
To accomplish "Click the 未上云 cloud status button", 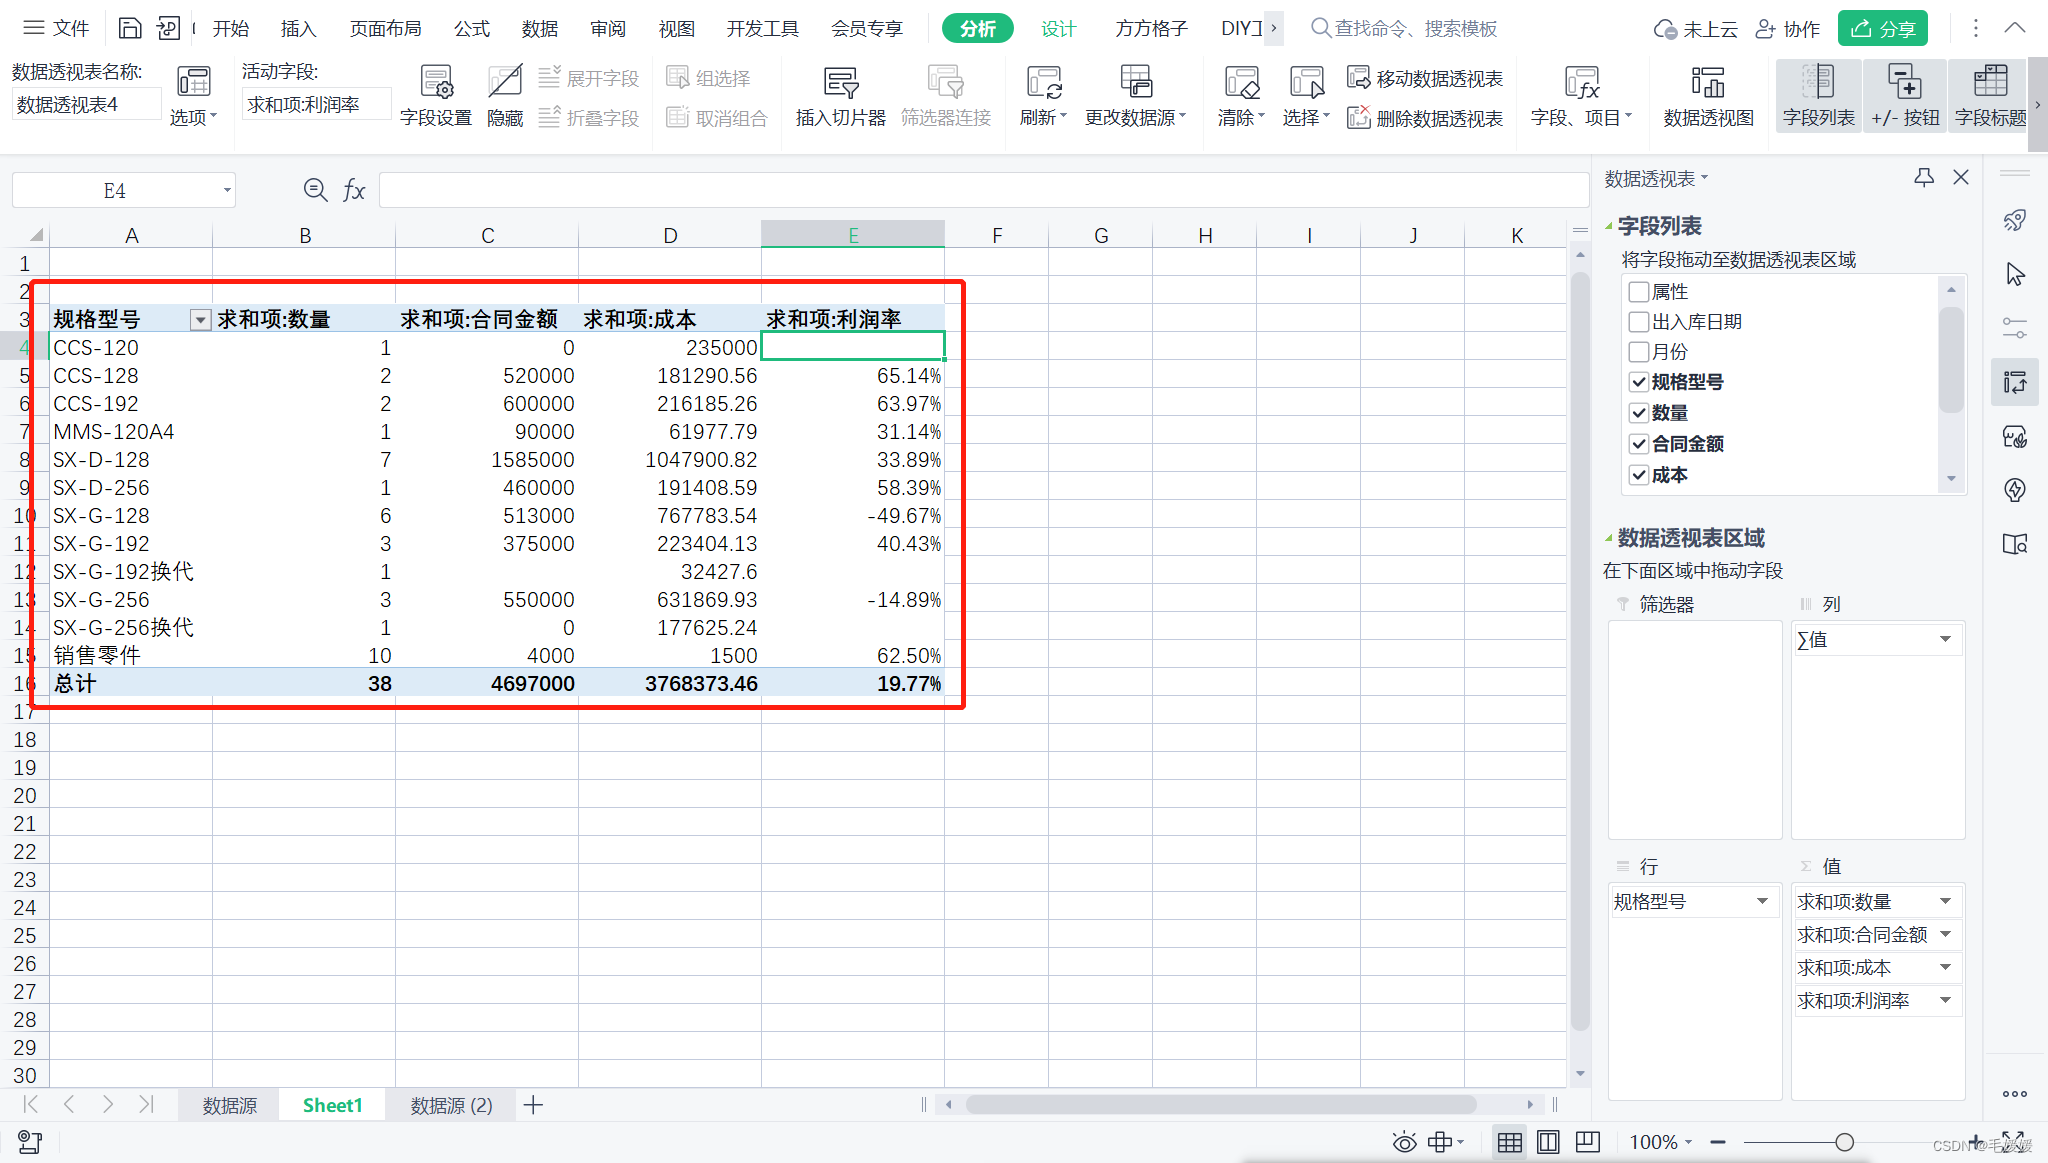I will point(1695,28).
